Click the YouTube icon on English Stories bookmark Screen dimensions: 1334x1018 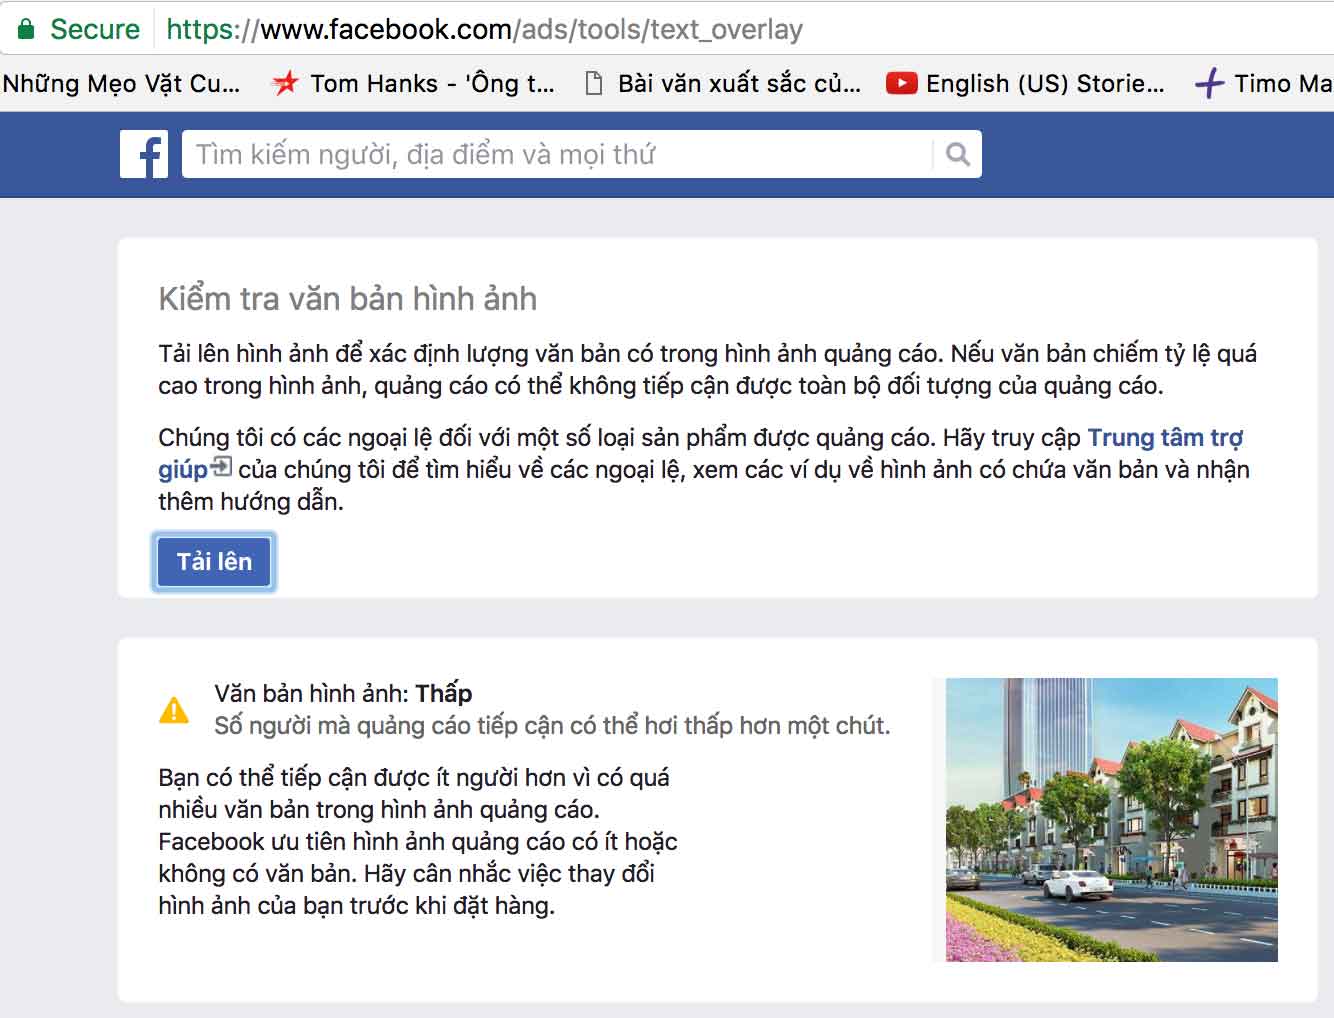pyautogui.click(x=901, y=83)
